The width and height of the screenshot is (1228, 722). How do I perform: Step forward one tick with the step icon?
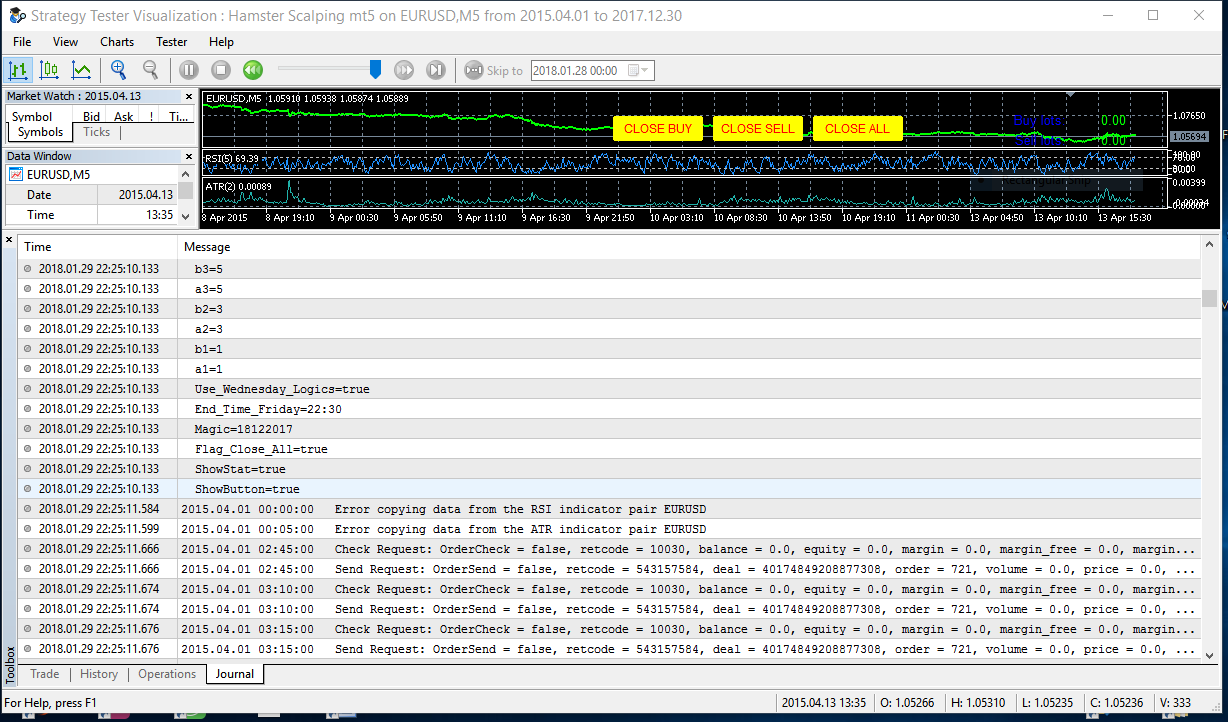point(436,70)
